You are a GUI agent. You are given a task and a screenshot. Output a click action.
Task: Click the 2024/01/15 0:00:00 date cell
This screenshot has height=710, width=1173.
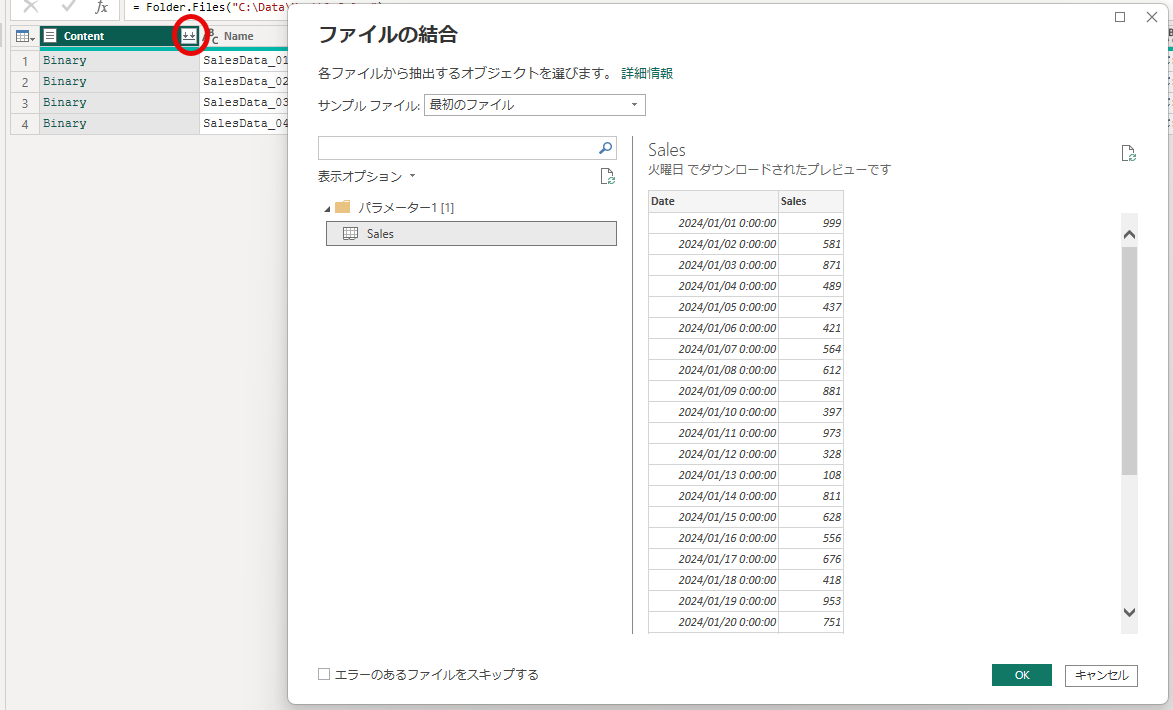coord(713,517)
